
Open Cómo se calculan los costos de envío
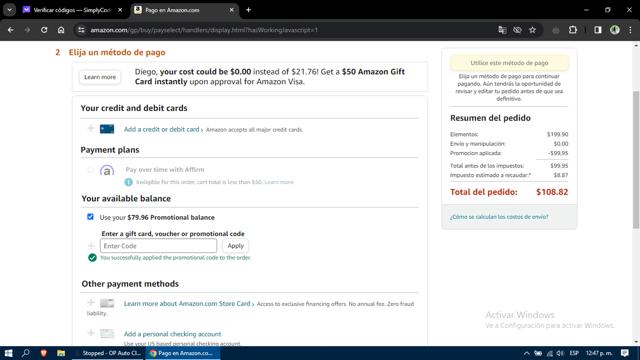click(x=499, y=217)
